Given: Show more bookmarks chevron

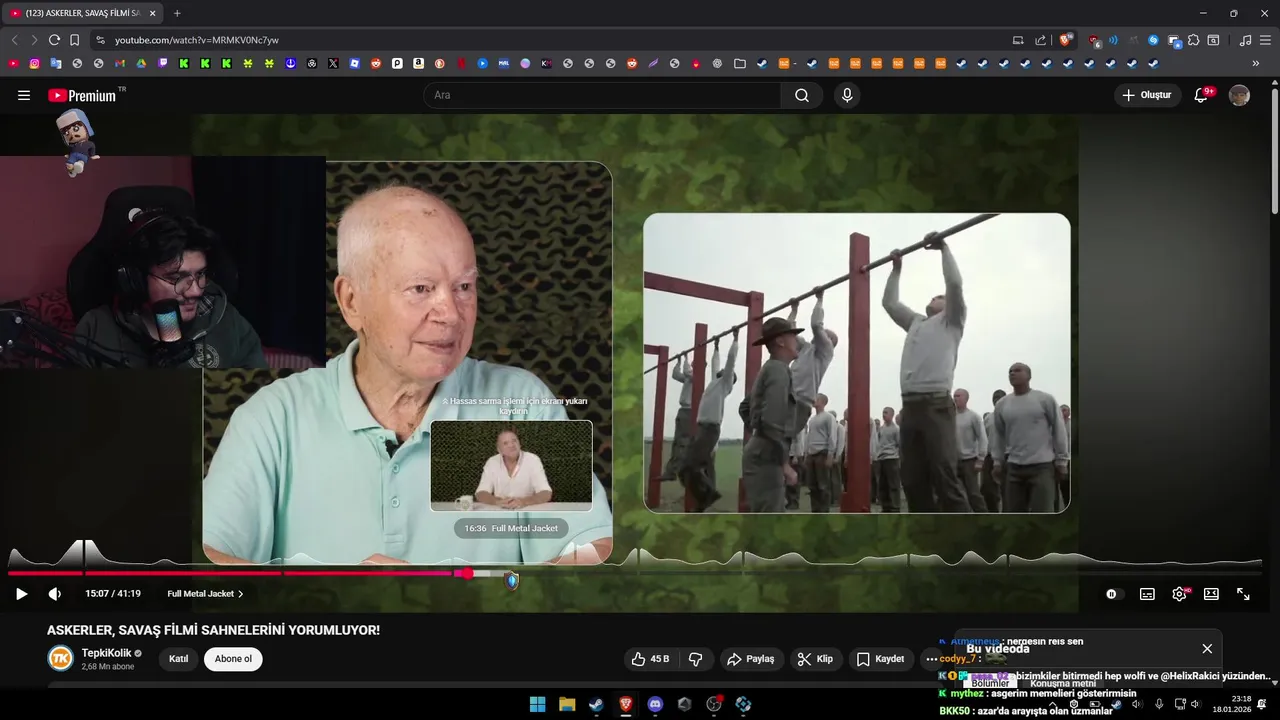Looking at the screenshot, I should click(x=1256, y=63).
